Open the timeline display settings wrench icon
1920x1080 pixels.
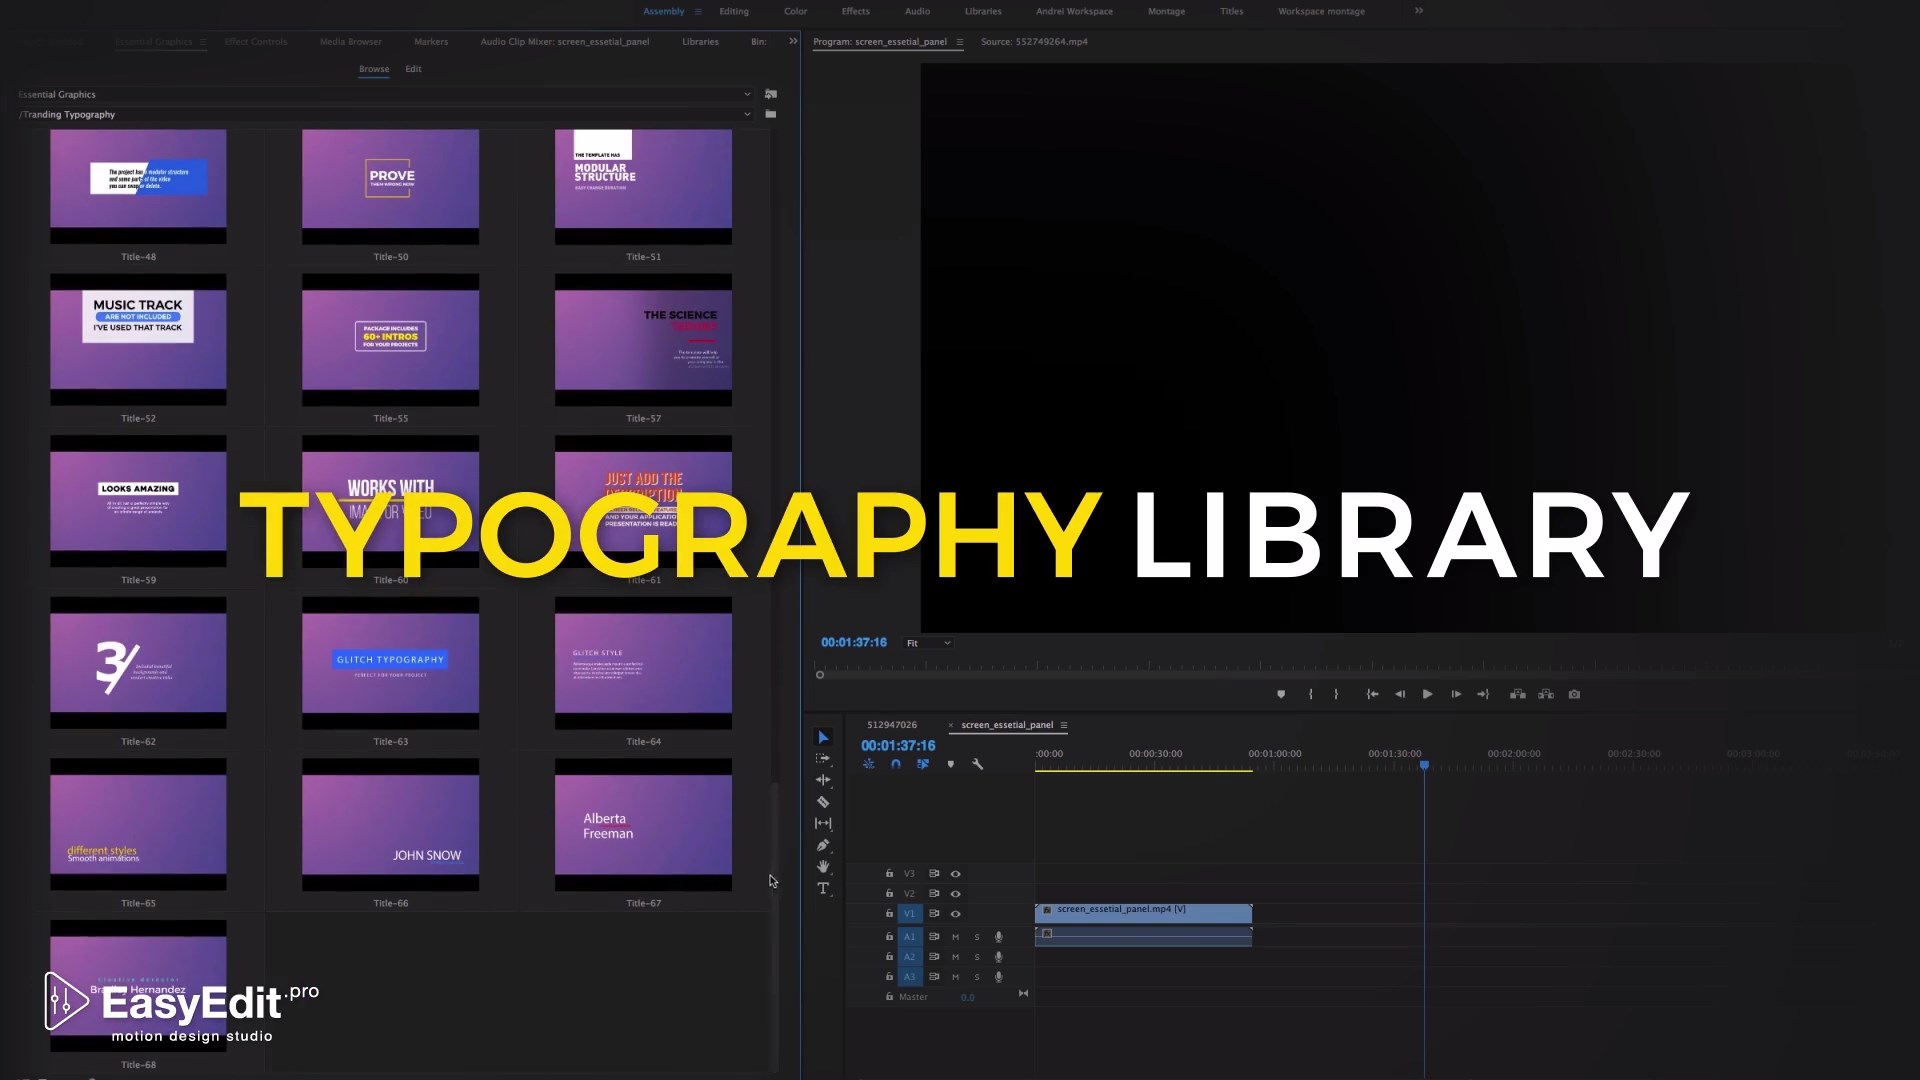click(977, 765)
